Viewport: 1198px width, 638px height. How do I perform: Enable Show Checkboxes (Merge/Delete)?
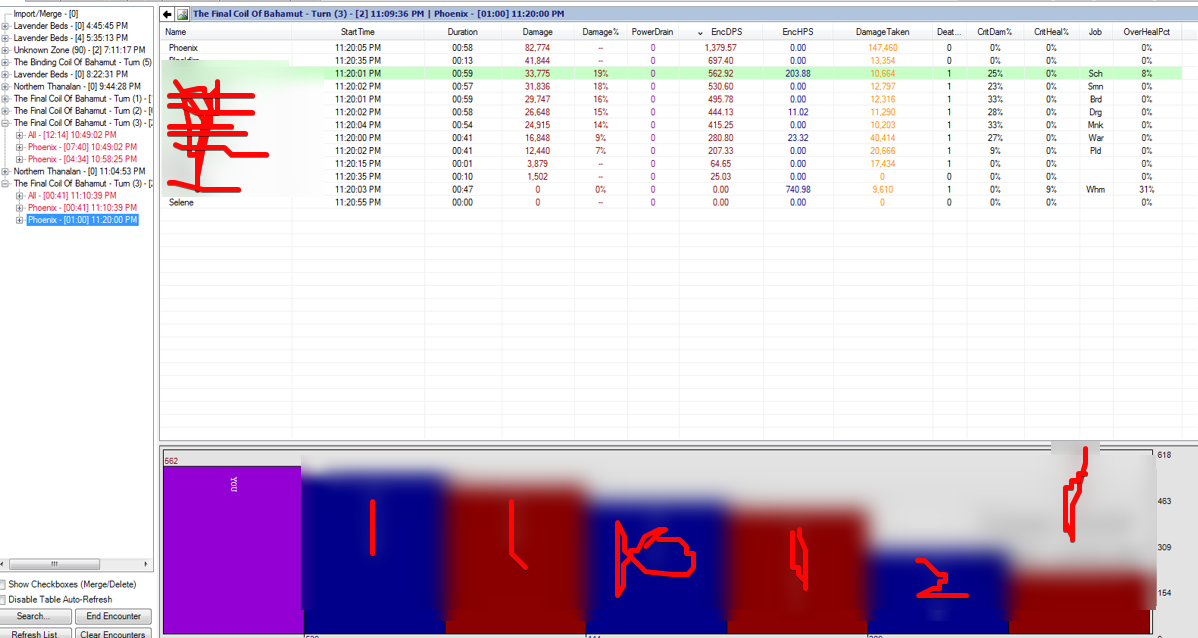tap(2, 585)
